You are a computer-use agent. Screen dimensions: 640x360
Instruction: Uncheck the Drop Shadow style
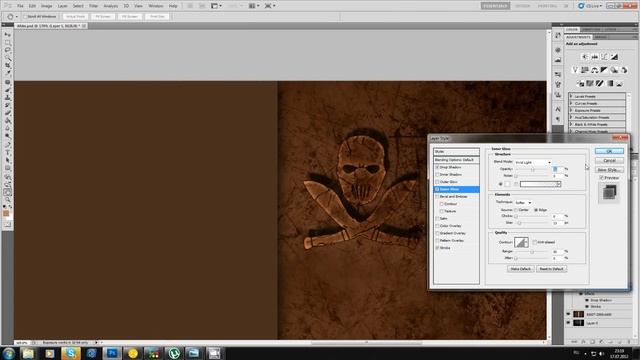[x=437, y=167]
